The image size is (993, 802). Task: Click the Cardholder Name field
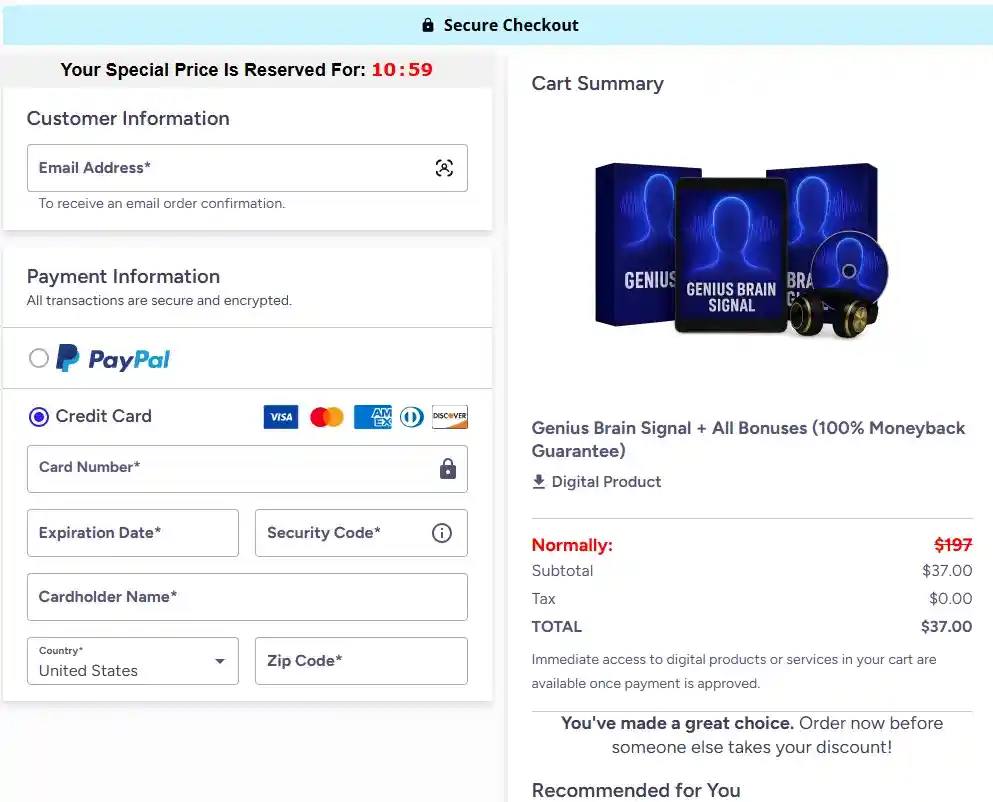coord(247,597)
